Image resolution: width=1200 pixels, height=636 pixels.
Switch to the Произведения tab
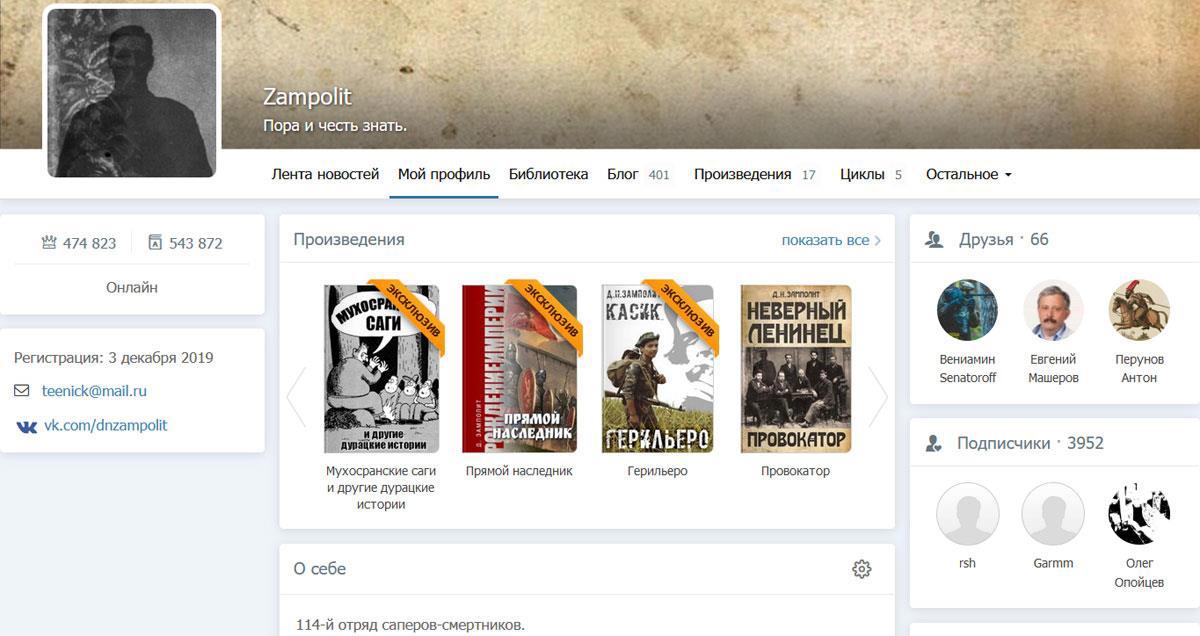coord(755,174)
